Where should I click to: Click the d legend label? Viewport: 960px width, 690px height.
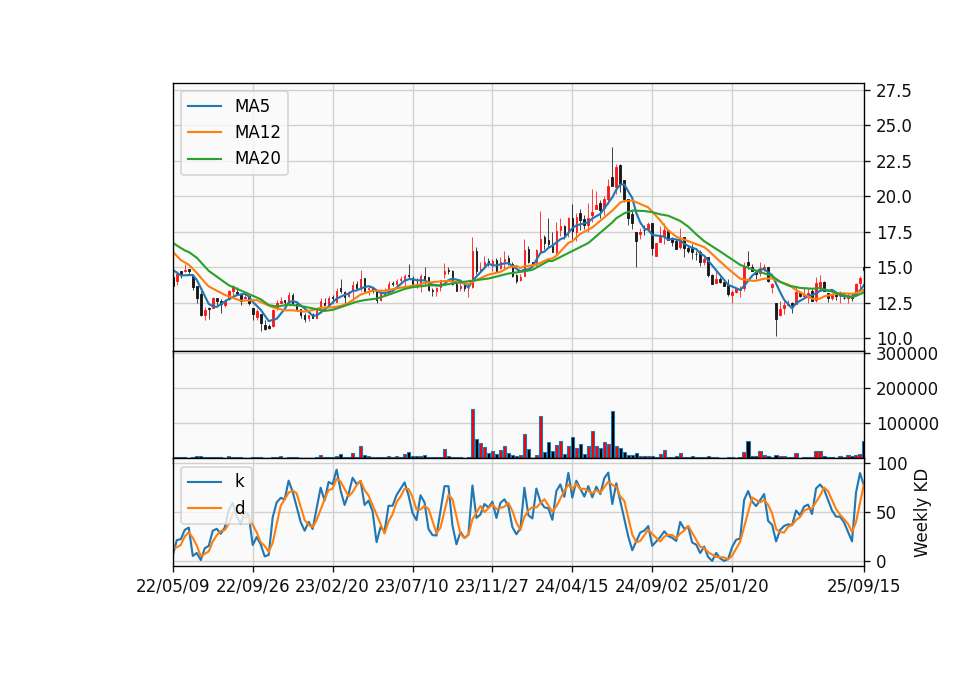click(239, 508)
